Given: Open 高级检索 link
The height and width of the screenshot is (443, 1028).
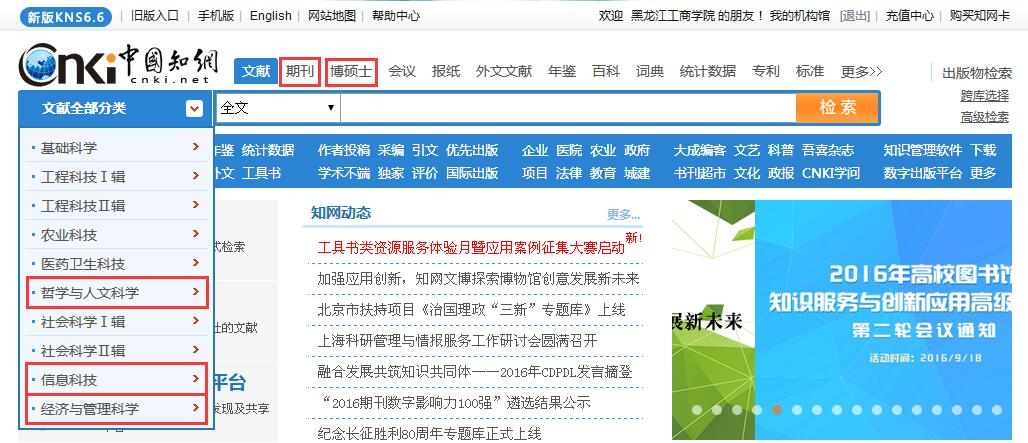Looking at the screenshot, I should pos(985,117).
